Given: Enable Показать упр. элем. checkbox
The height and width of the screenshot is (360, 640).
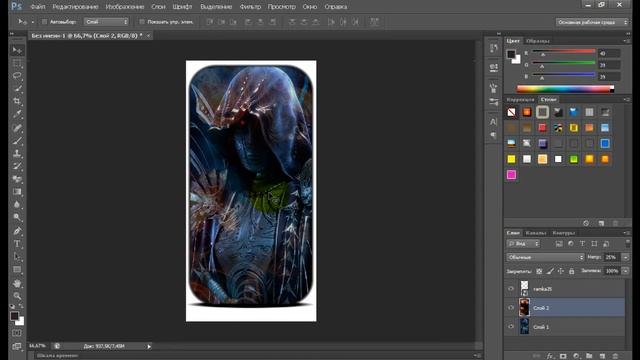Looking at the screenshot, I should (142, 22).
